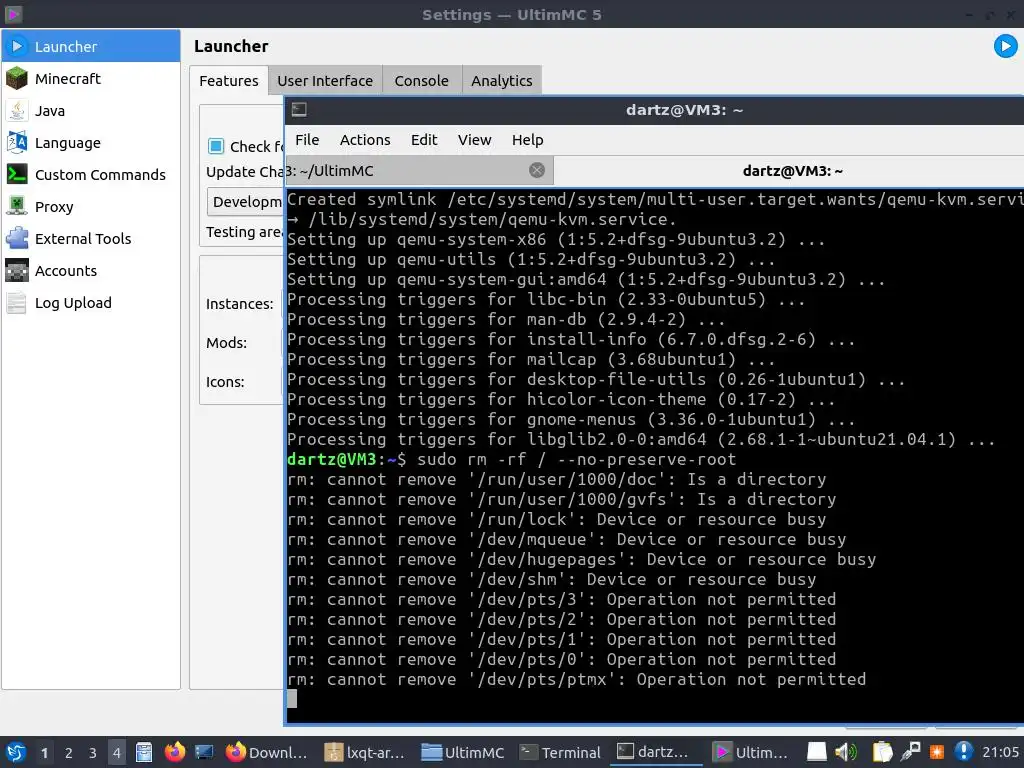Open the Accounts settings page
1024x768 pixels.
click(91, 270)
